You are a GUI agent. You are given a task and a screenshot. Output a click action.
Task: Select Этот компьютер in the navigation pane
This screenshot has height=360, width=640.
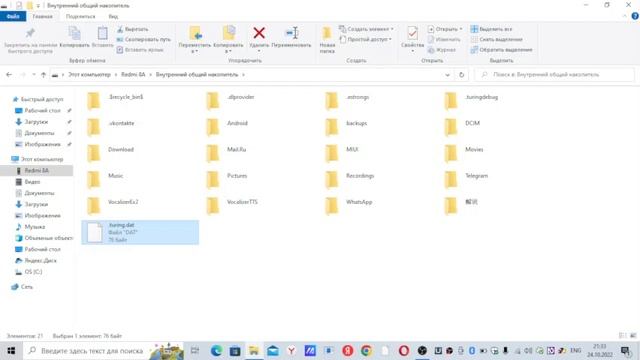pos(38,159)
